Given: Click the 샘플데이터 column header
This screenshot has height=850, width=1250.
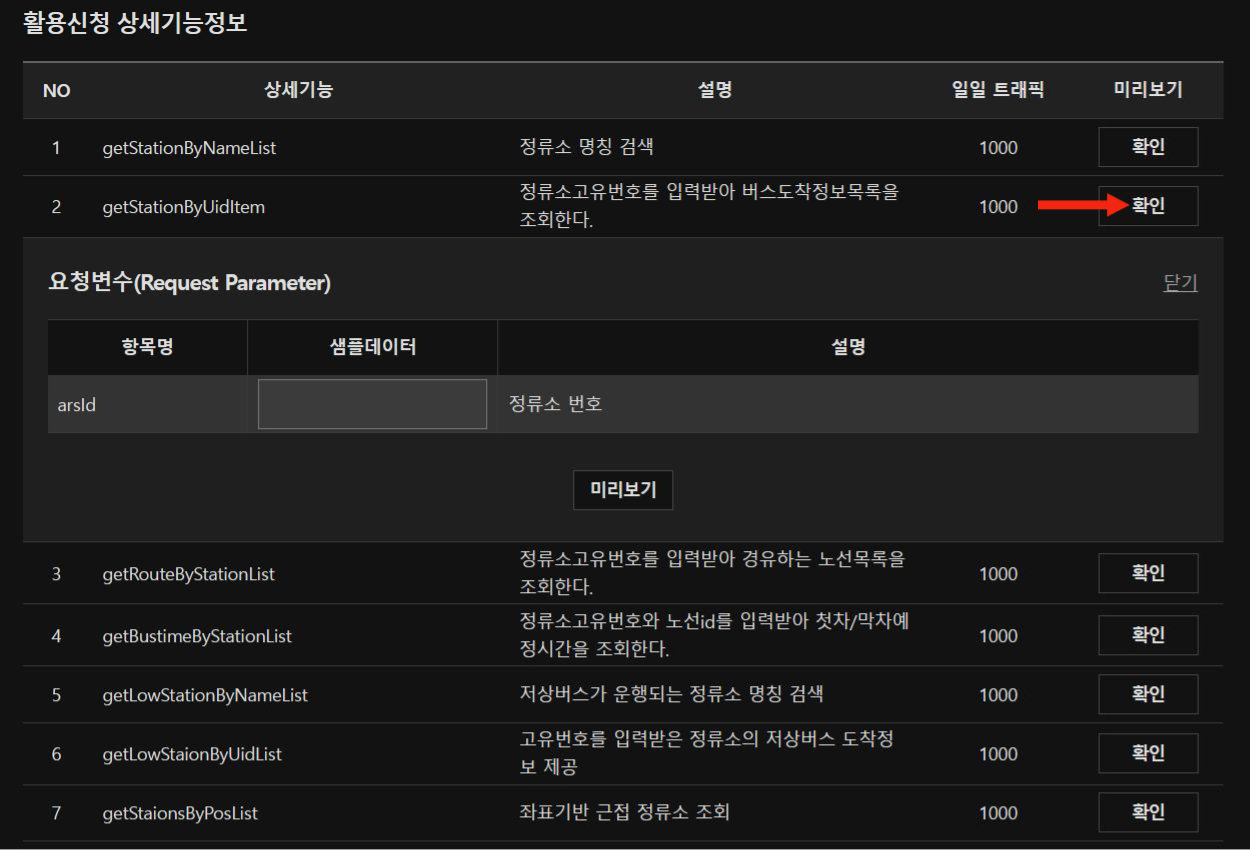Looking at the screenshot, I should [x=372, y=347].
